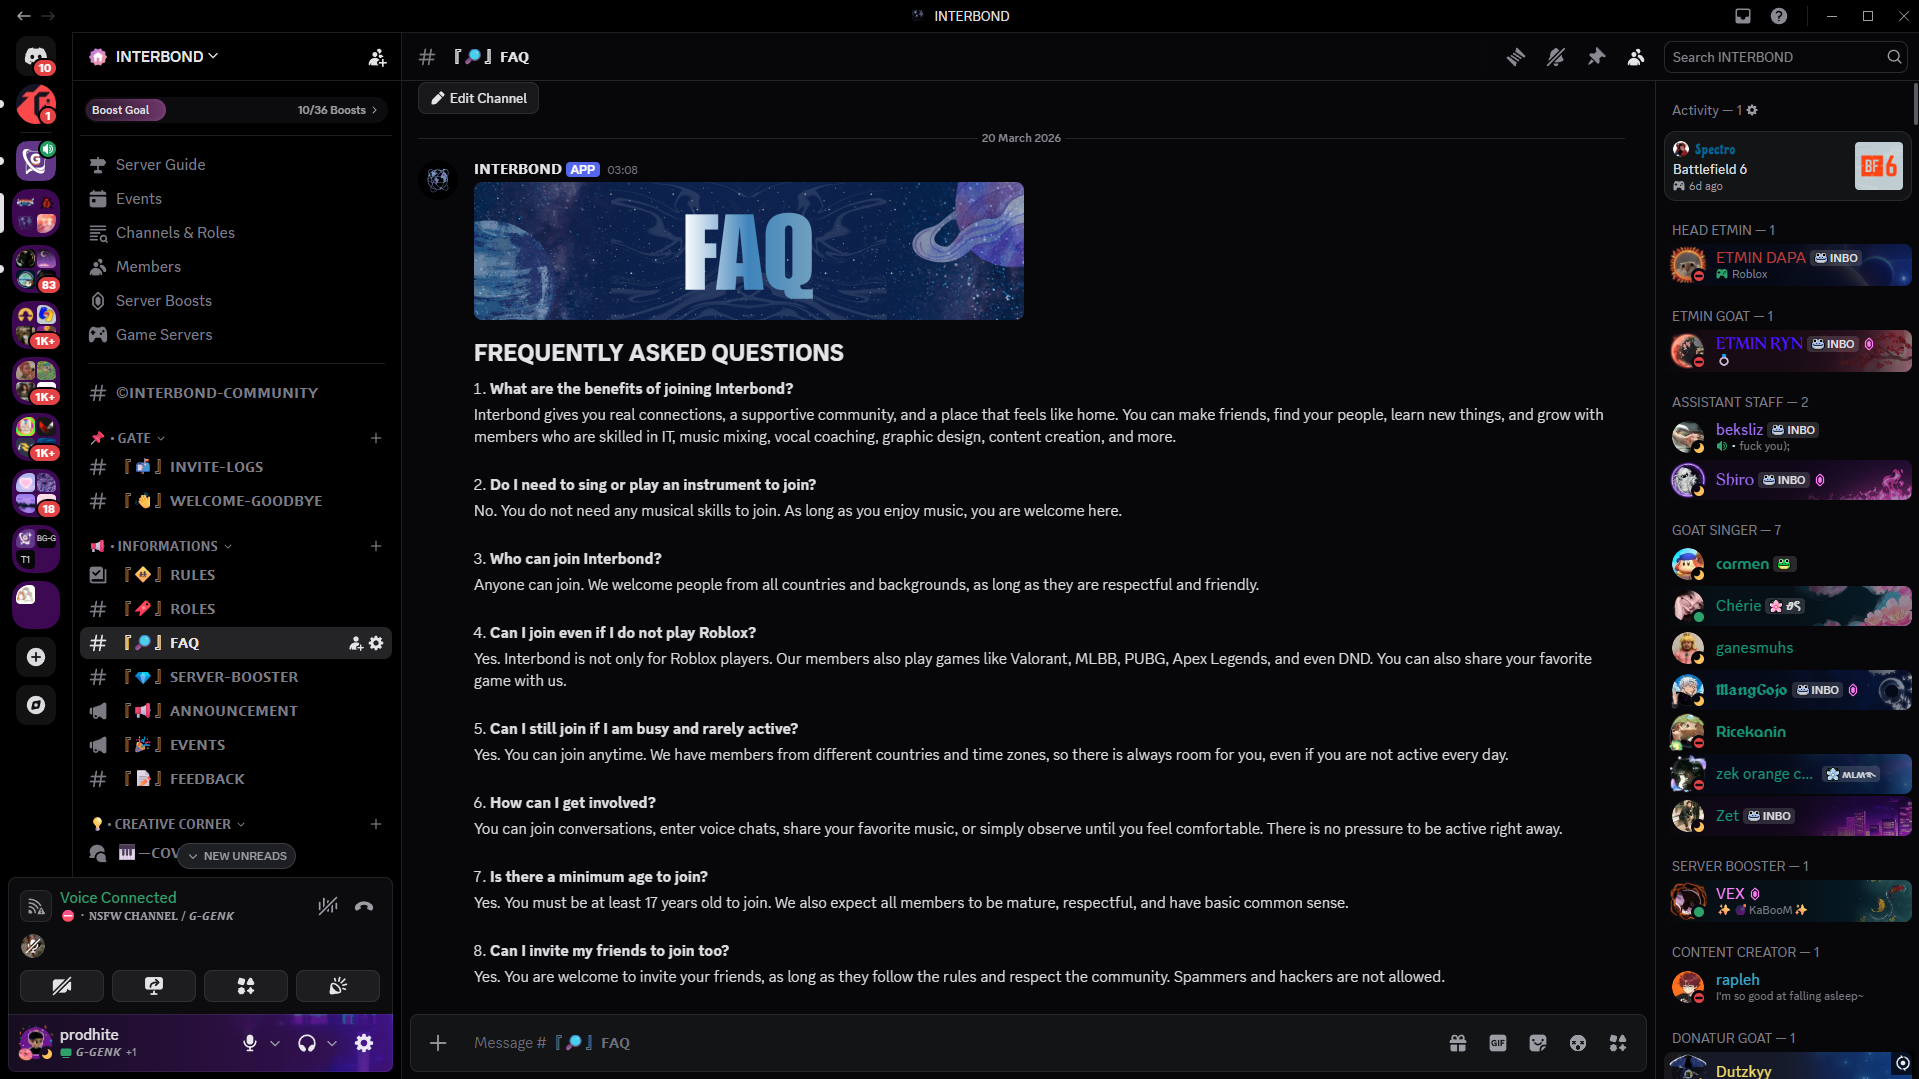Open the SERVER-BOOSTER channel

tap(236, 677)
